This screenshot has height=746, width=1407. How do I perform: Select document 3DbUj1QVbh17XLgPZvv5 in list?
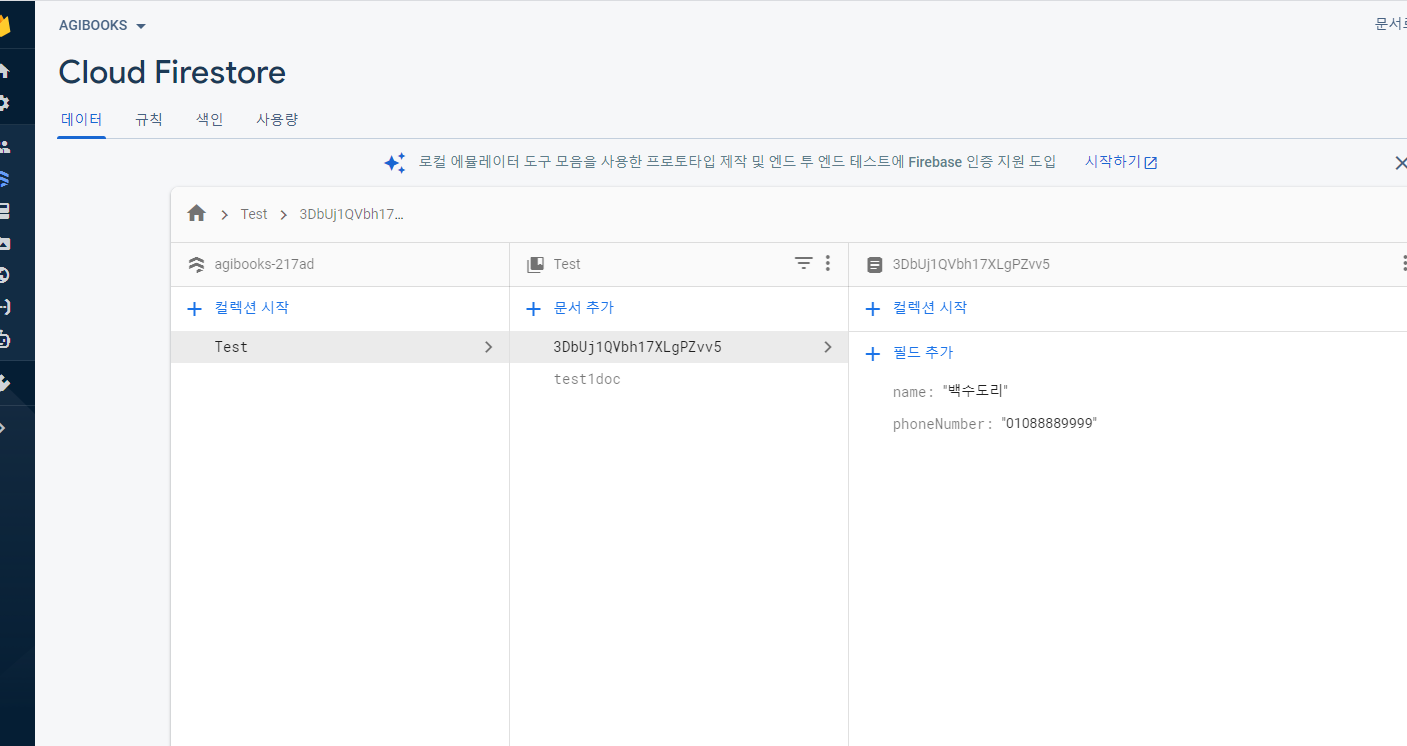[679, 347]
